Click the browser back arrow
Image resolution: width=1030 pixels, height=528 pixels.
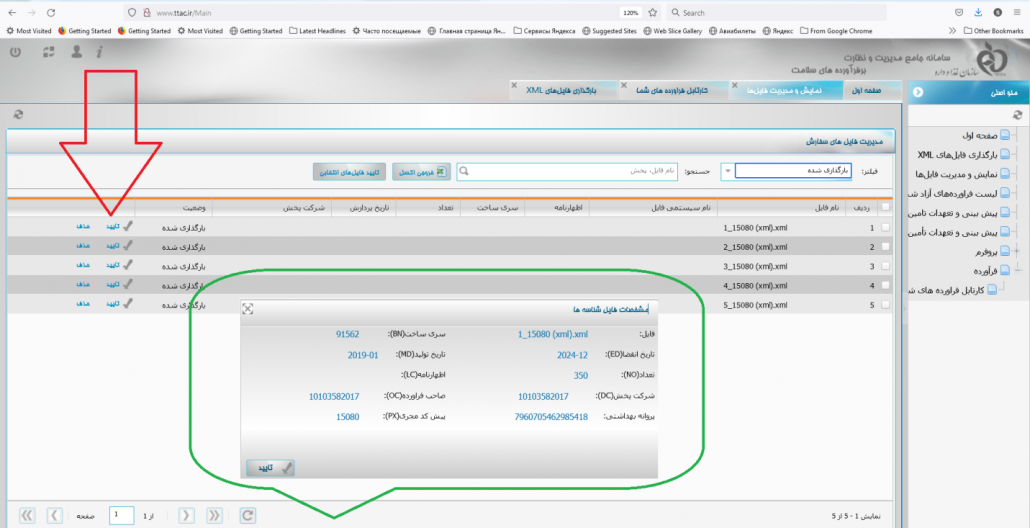click(12, 12)
